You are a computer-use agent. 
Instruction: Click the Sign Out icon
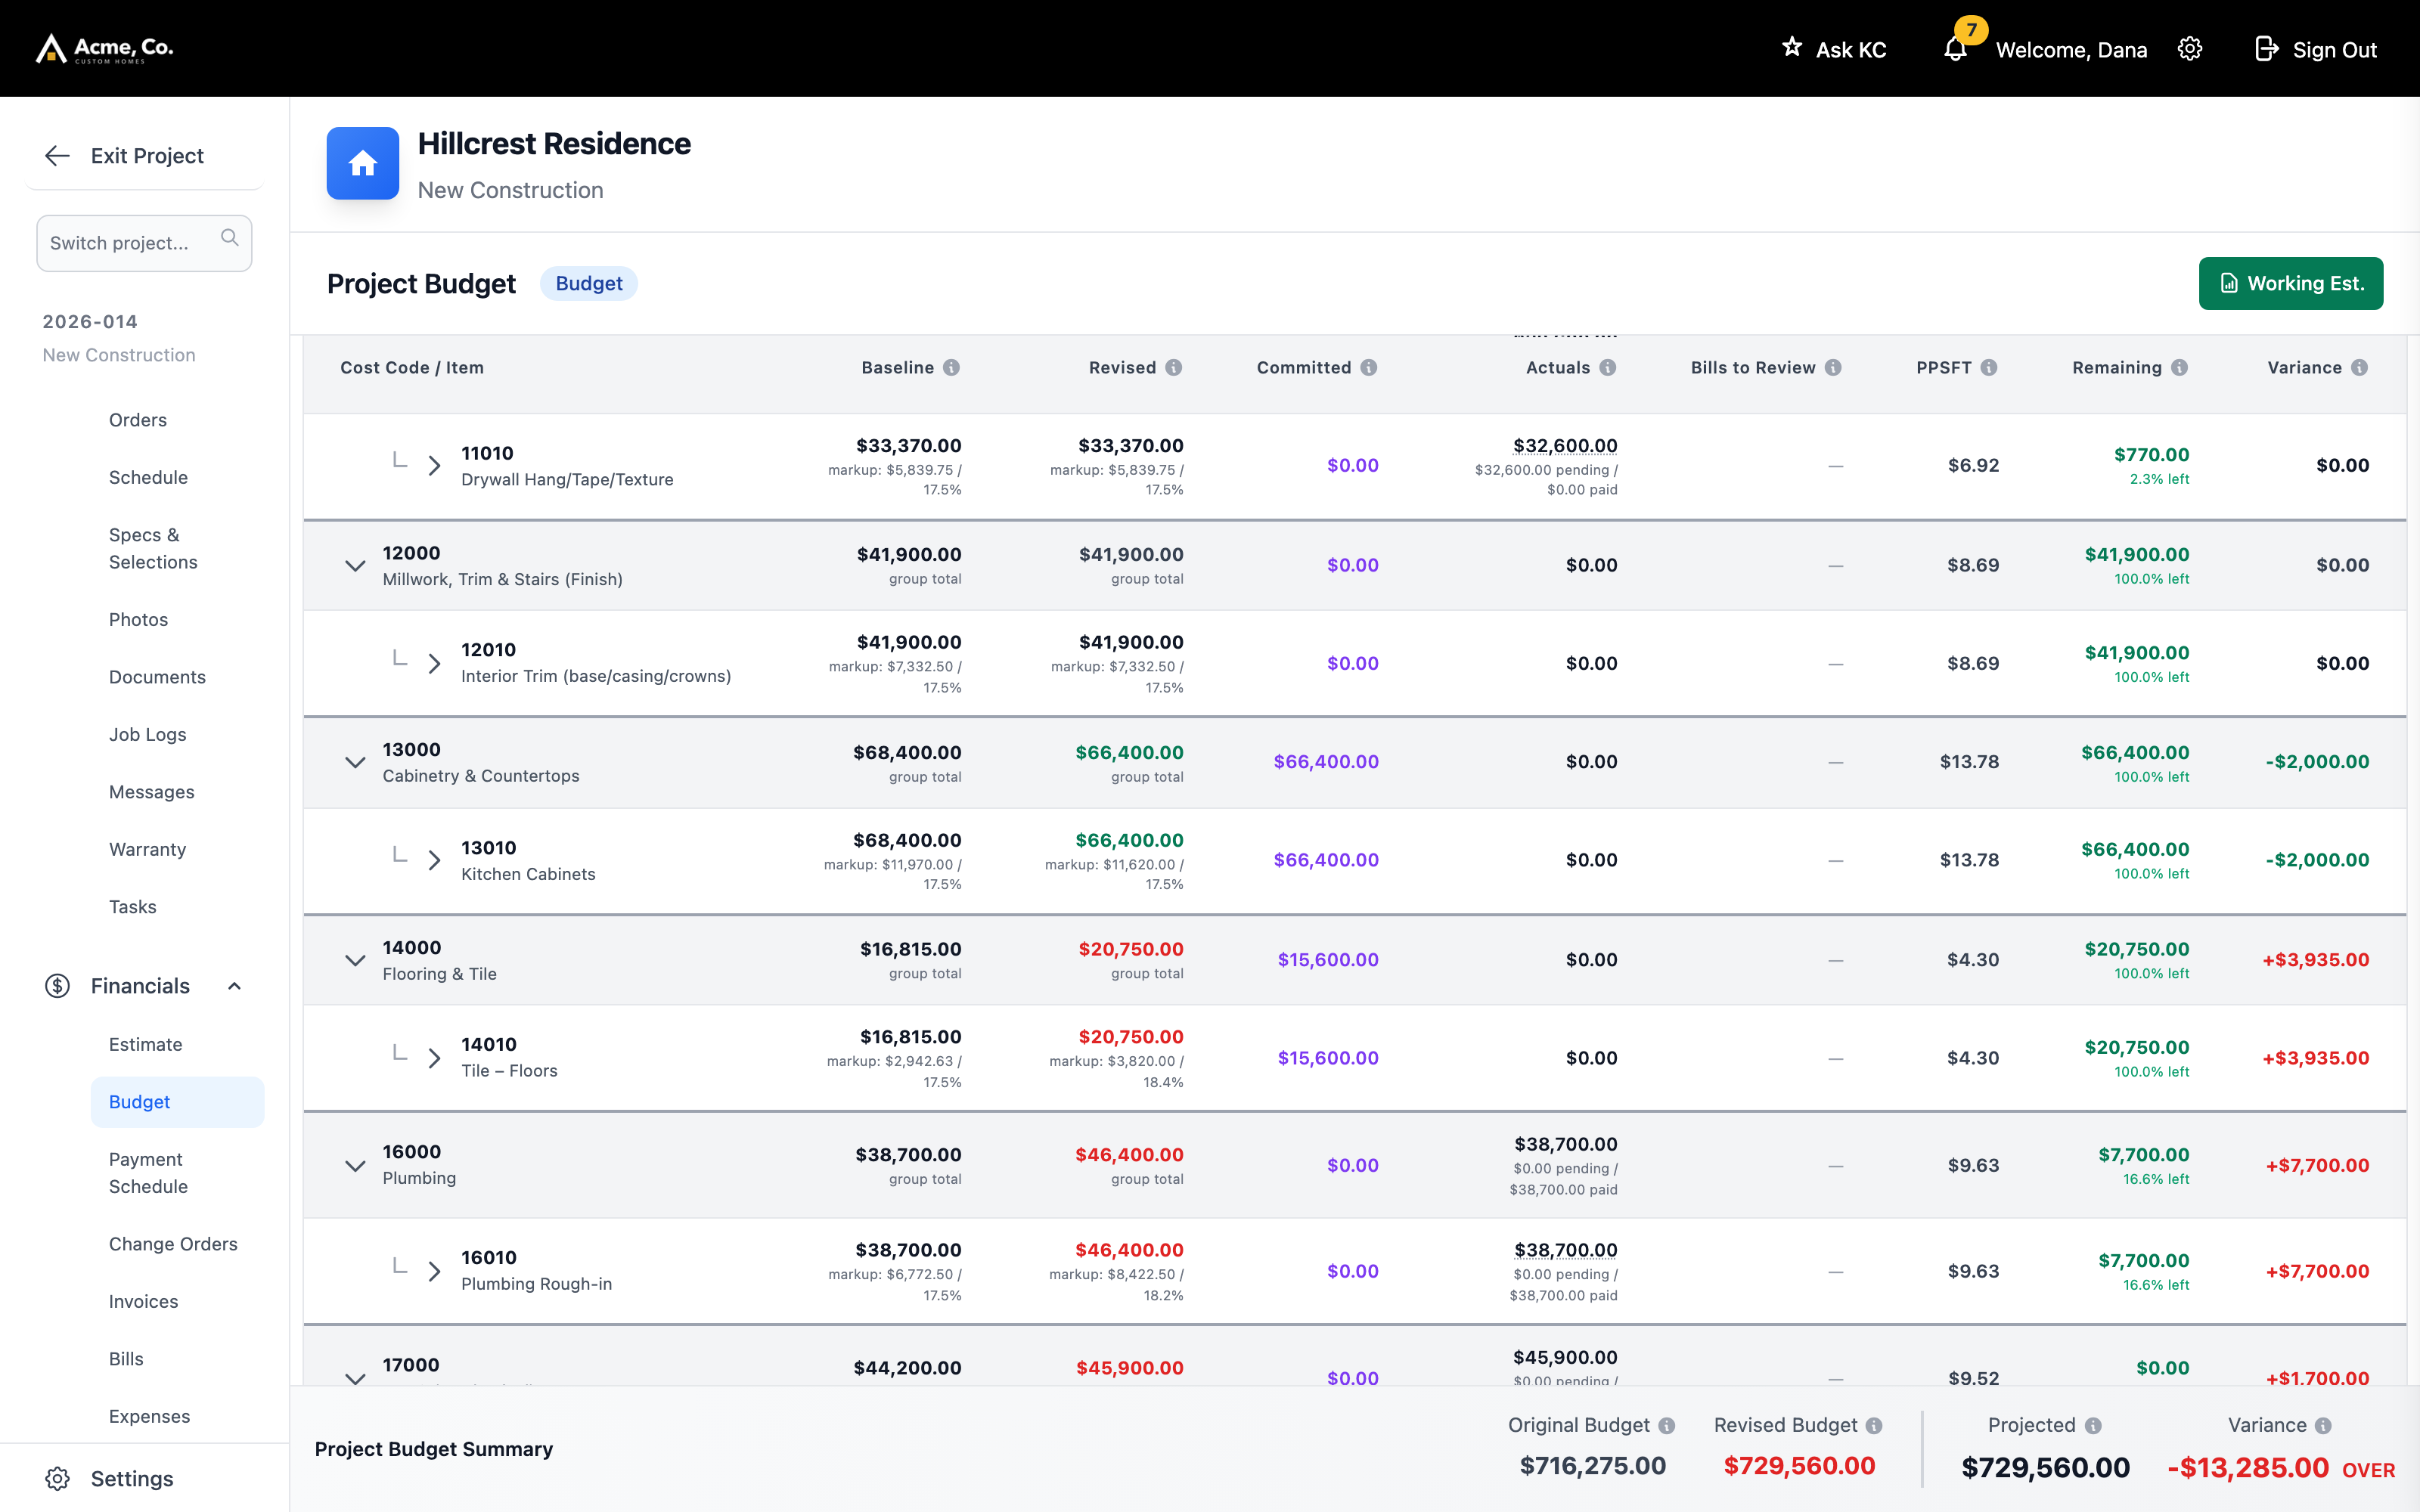2266,49
